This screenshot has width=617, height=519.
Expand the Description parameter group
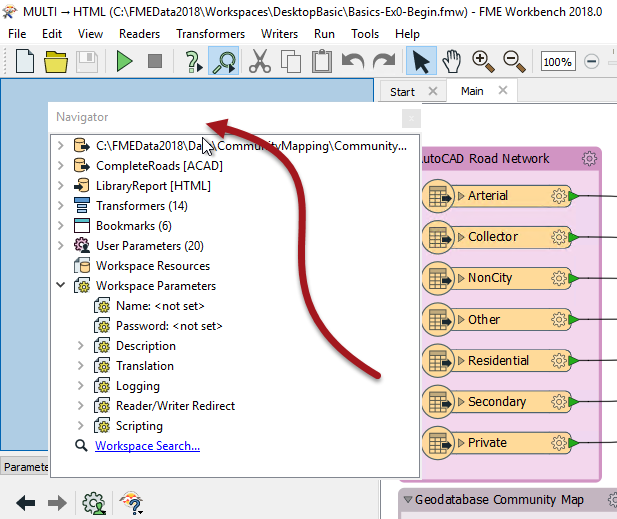pos(81,346)
